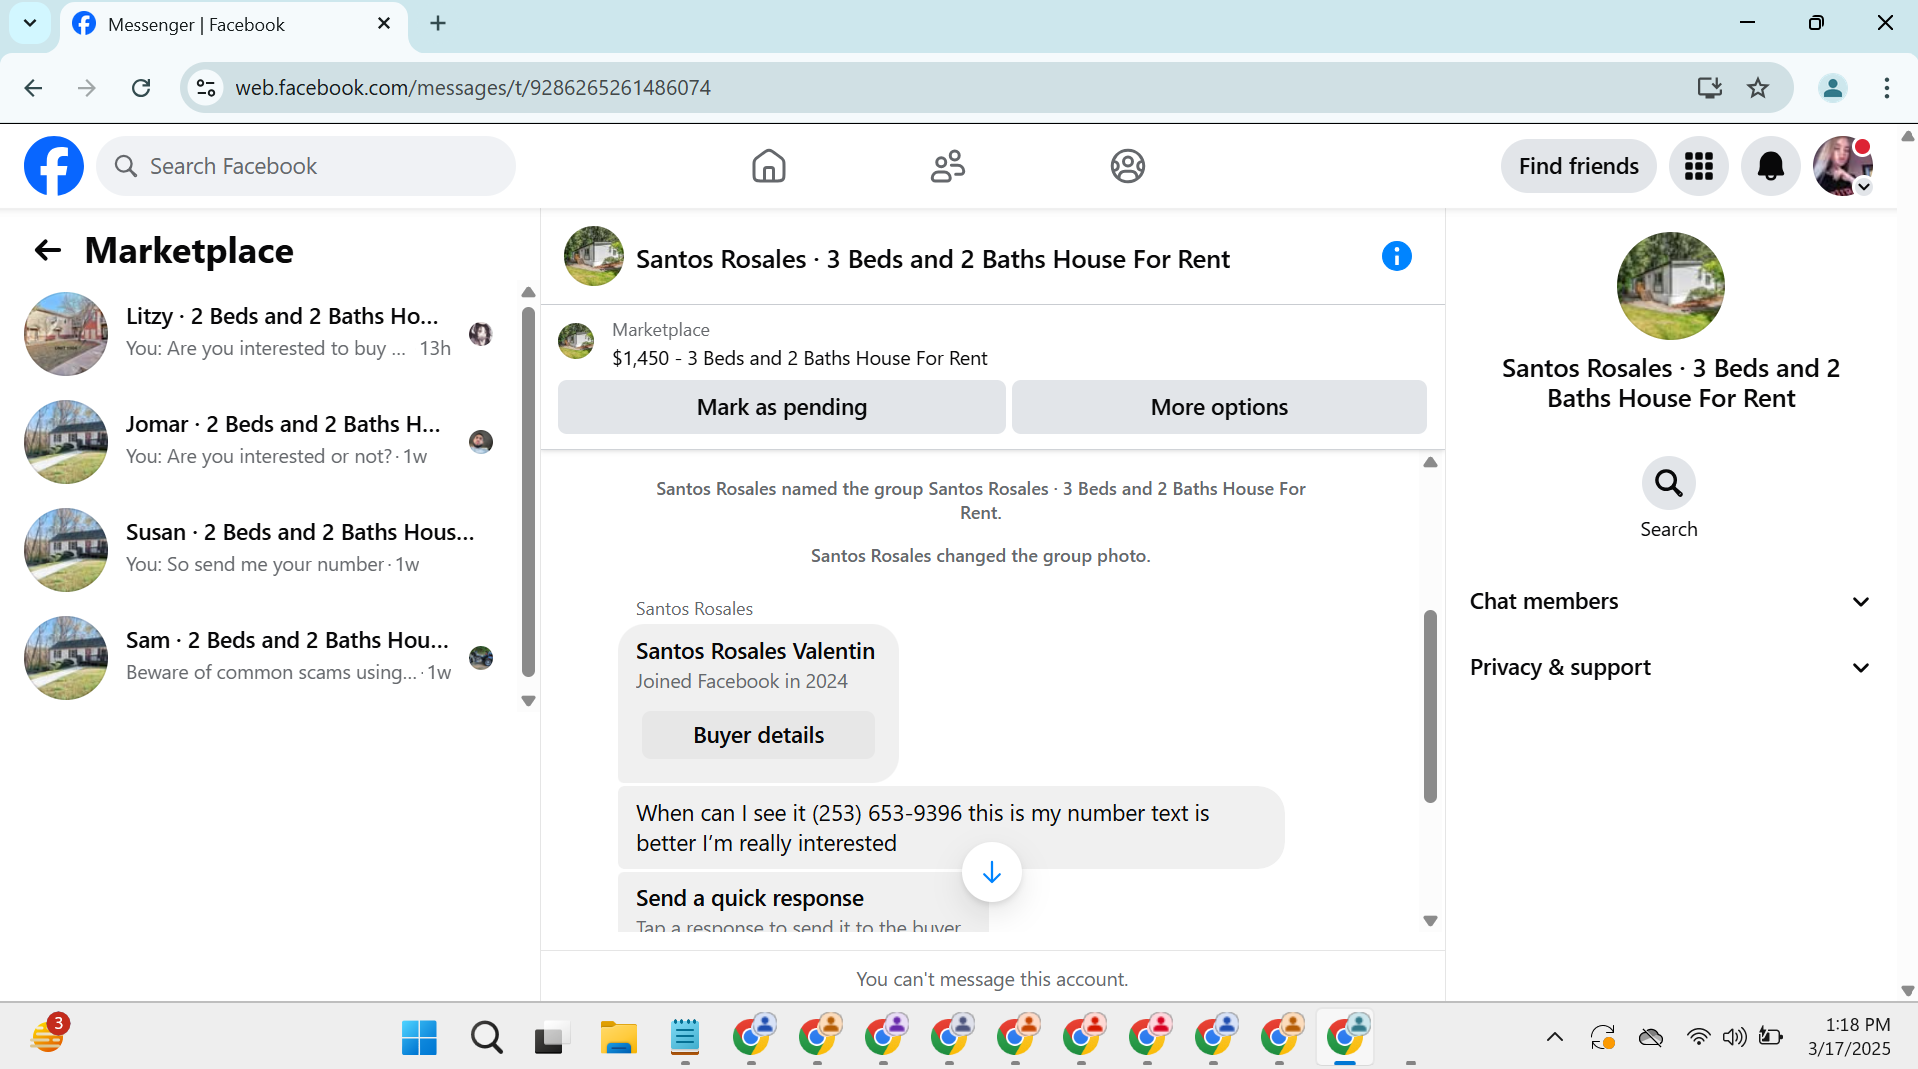Click the Buyer details button
This screenshot has height=1069, width=1918.
(x=758, y=735)
